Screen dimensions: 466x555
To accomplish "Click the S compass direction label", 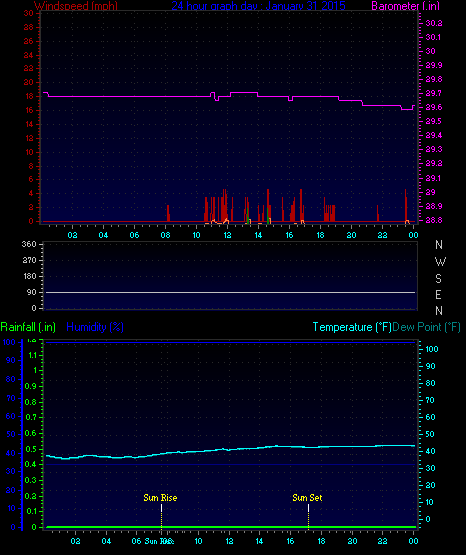I will point(438,279).
